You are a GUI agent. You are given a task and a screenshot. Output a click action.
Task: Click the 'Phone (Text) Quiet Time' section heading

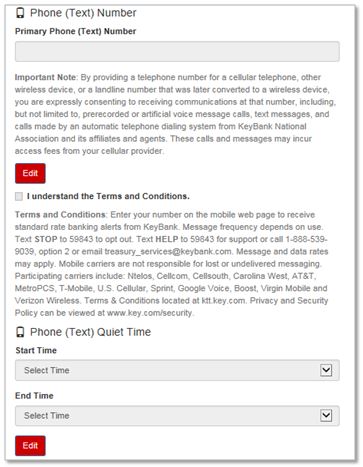90,332
